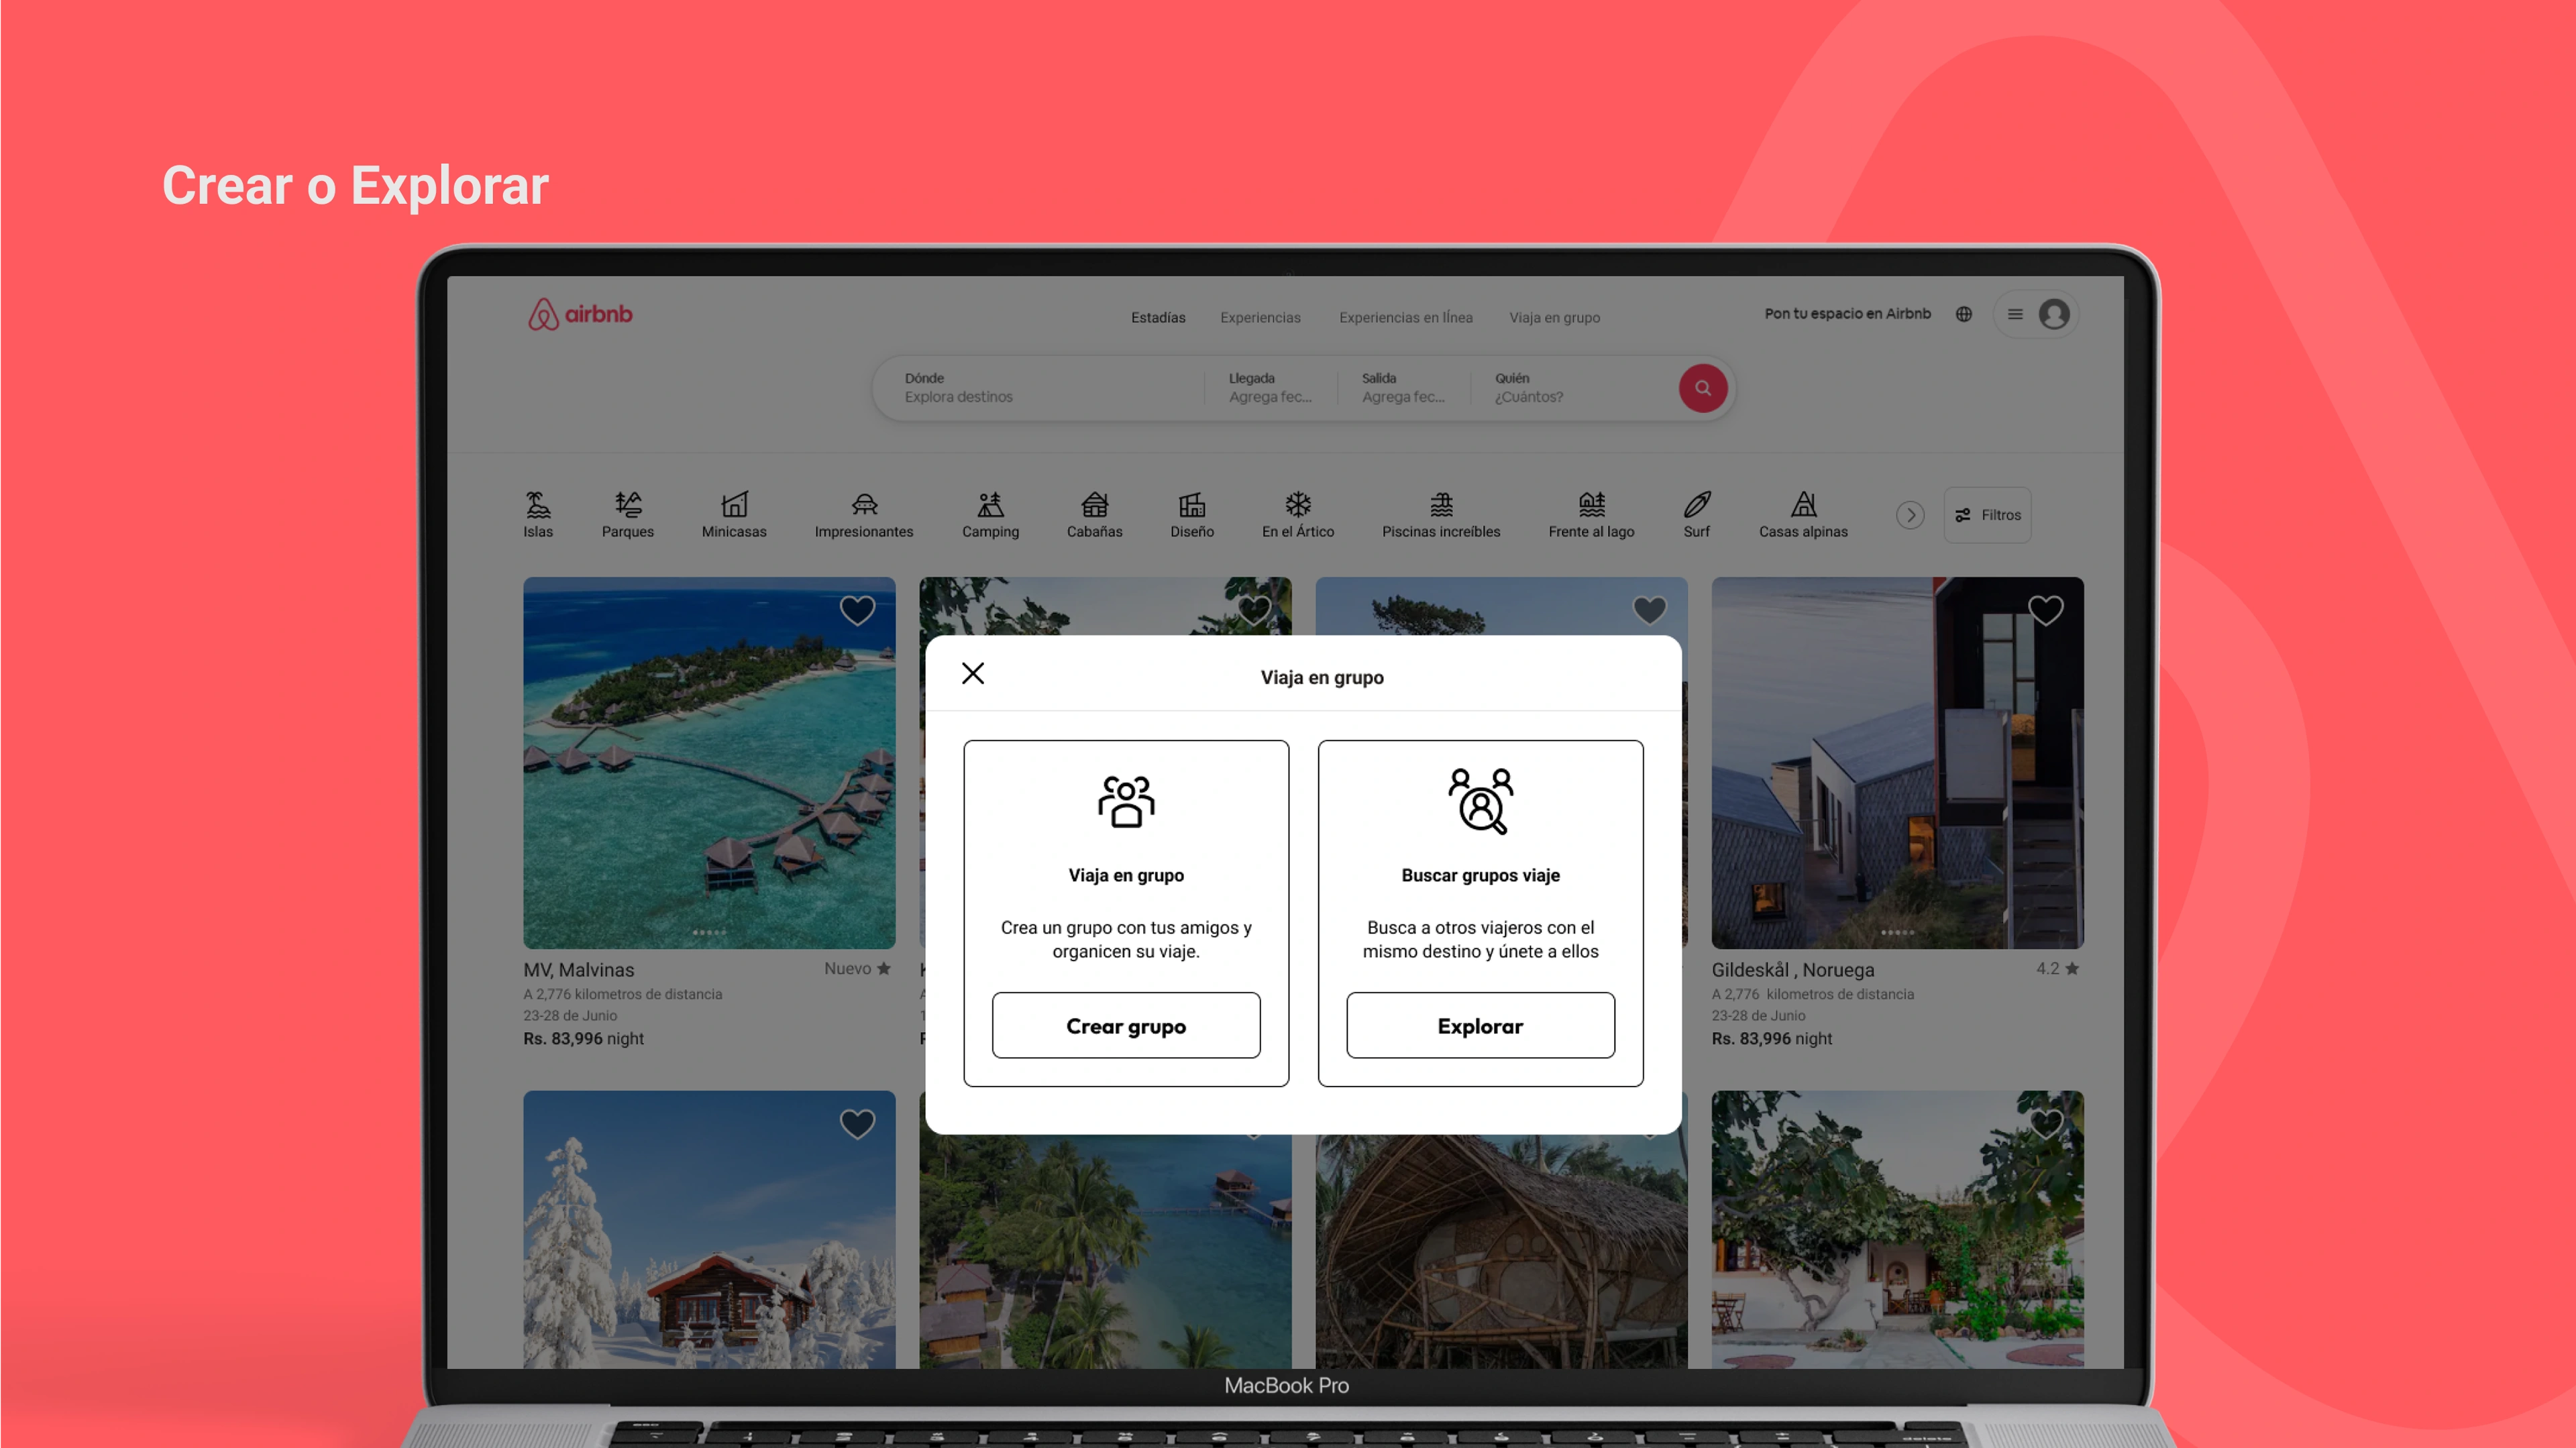Click the Viaja en grupo card heading
The image size is (2576, 1448).
pos(1126,875)
